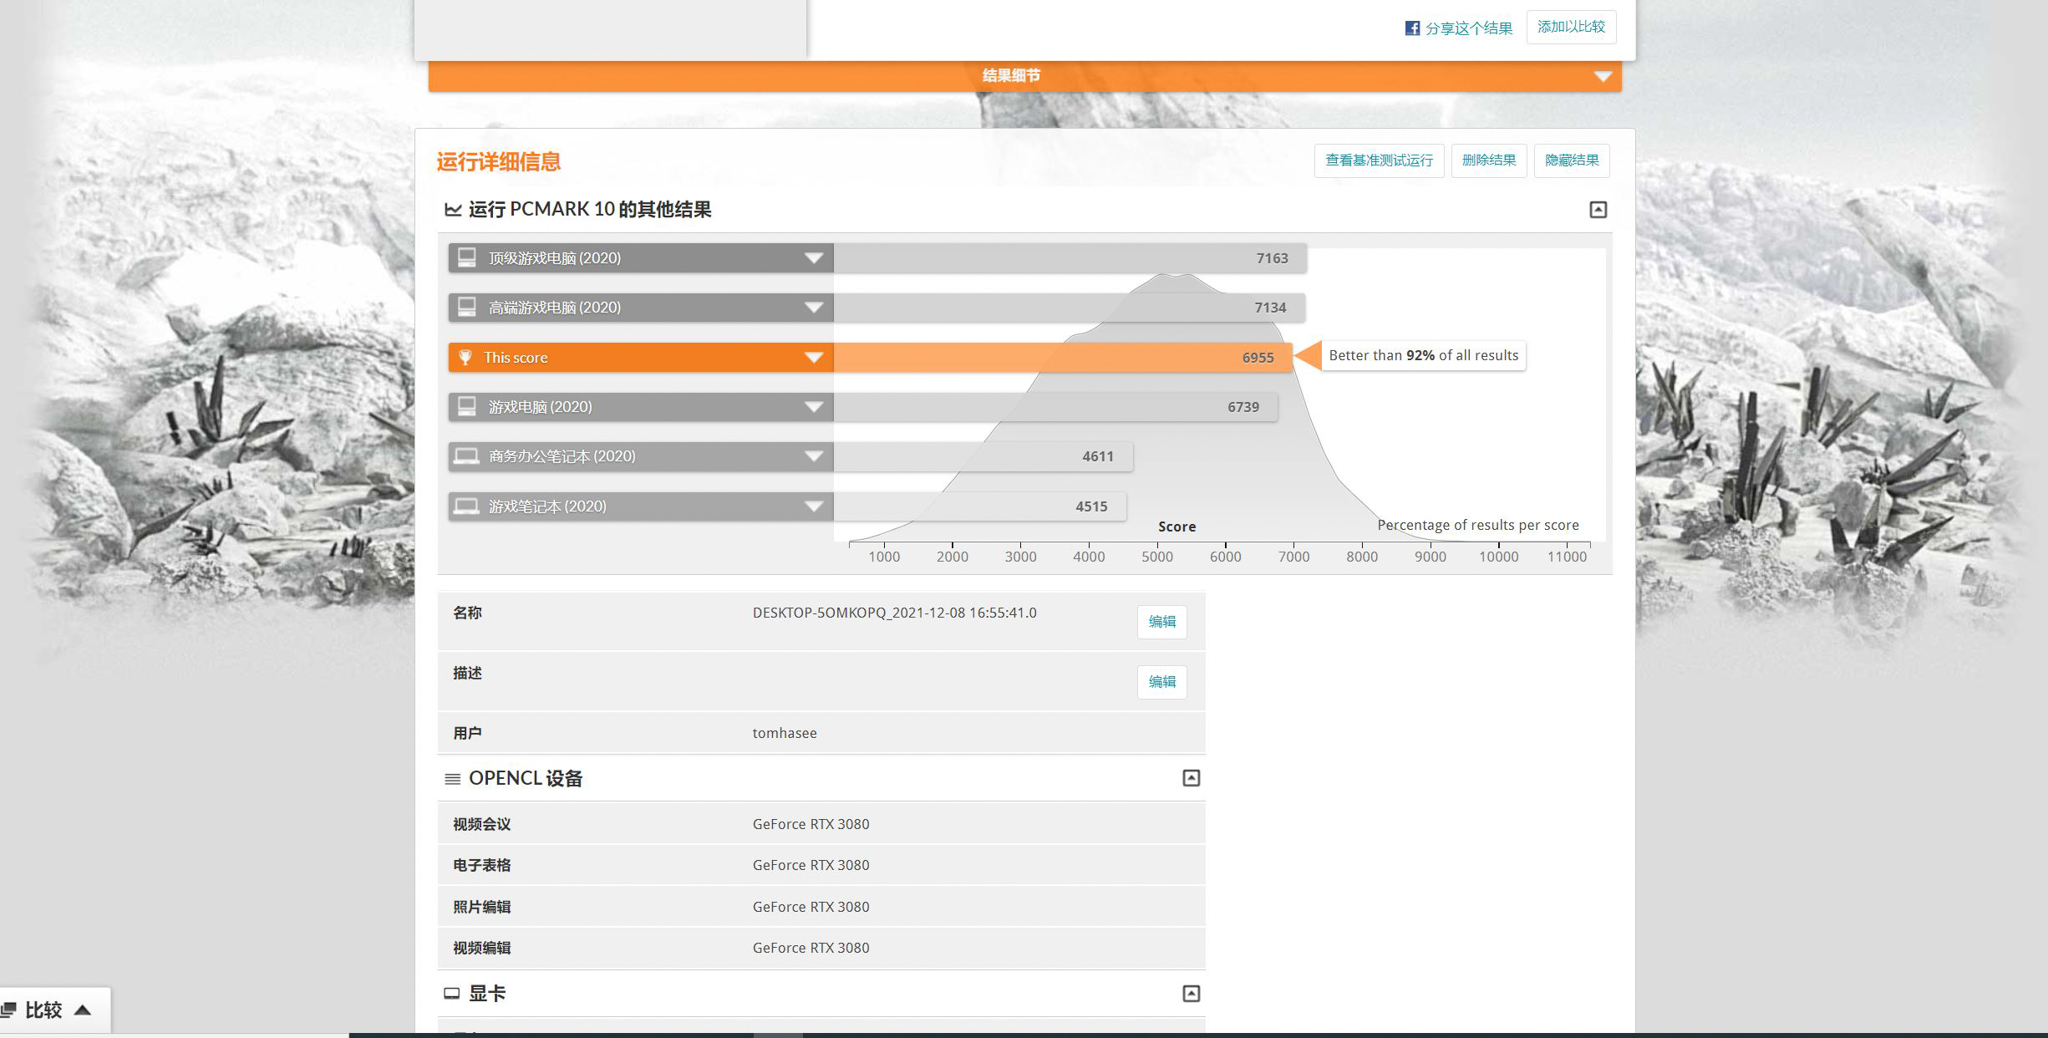Expand the 高端游戏电脑 (2020) dropdown arrow
The width and height of the screenshot is (2048, 1038).
pyautogui.click(x=814, y=308)
